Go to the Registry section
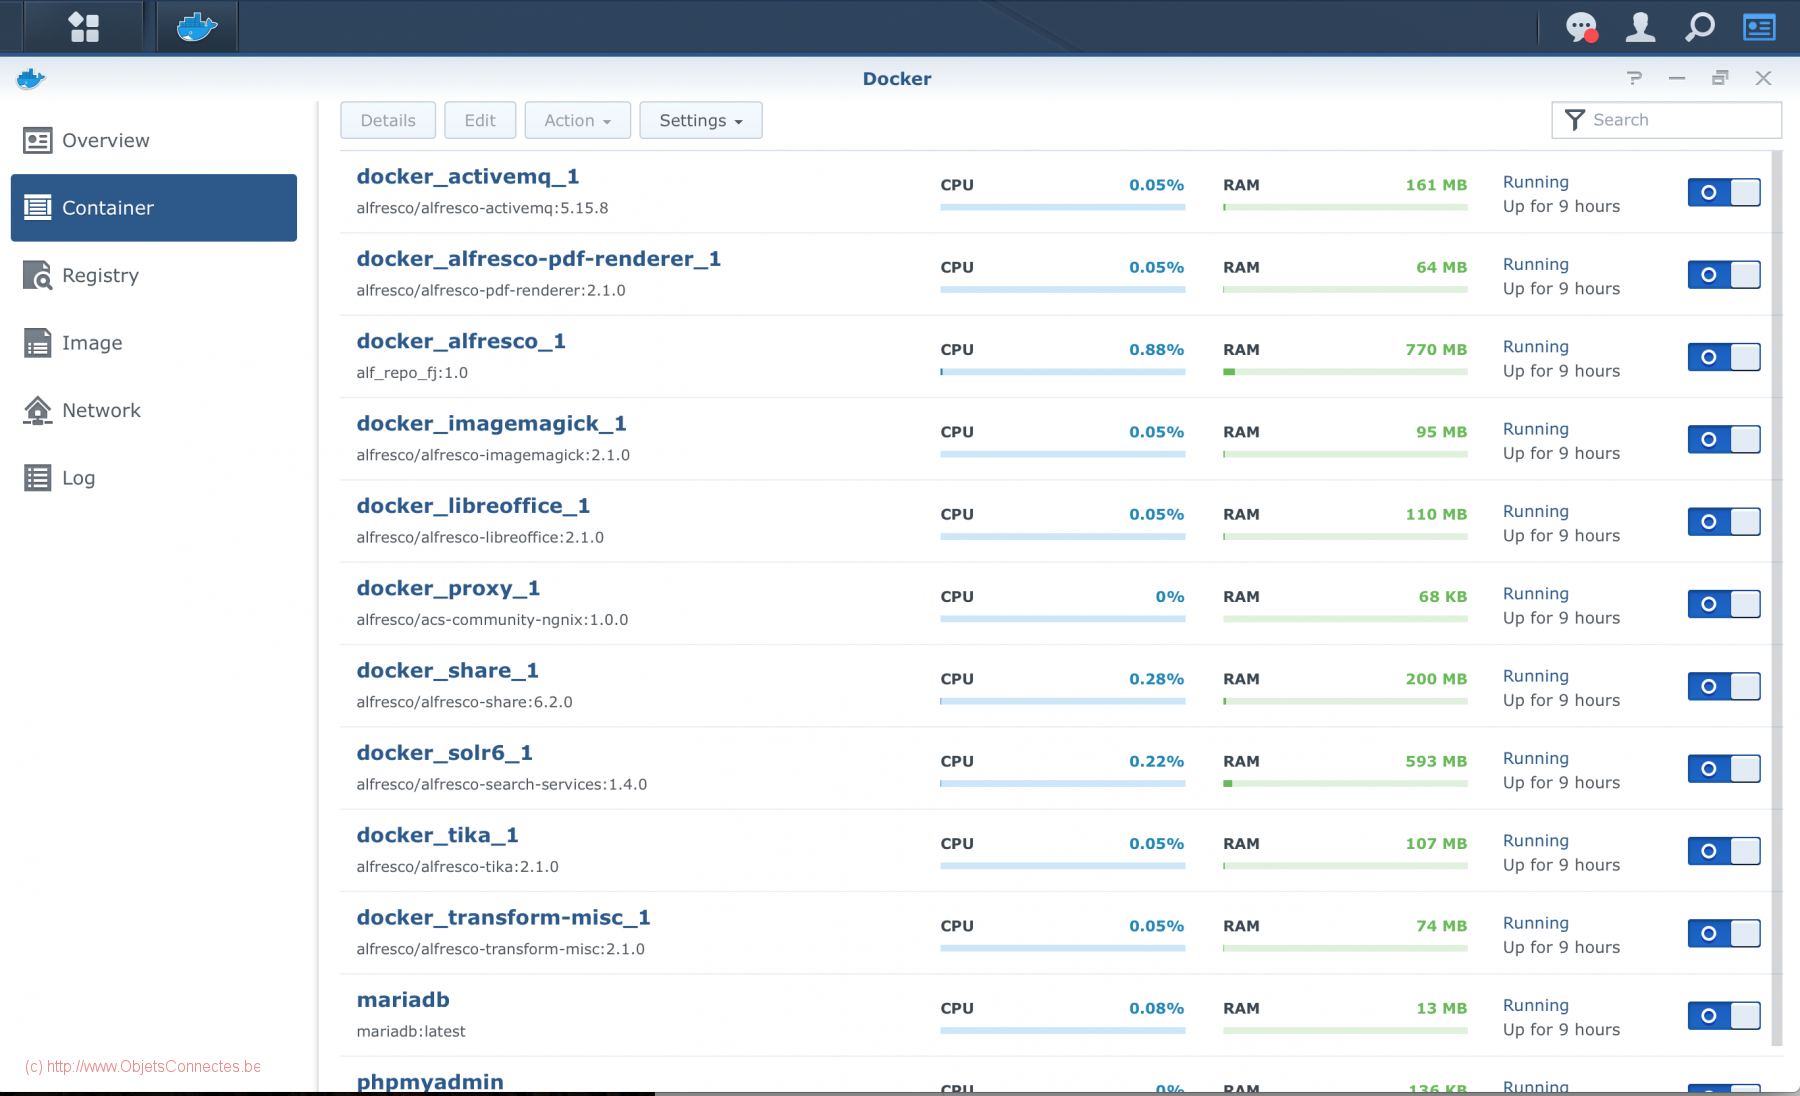 click(x=154, y=275)
